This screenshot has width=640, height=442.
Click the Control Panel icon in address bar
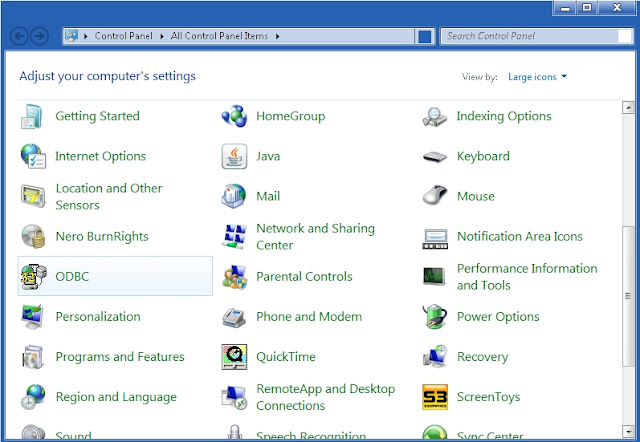click(71, 36)
